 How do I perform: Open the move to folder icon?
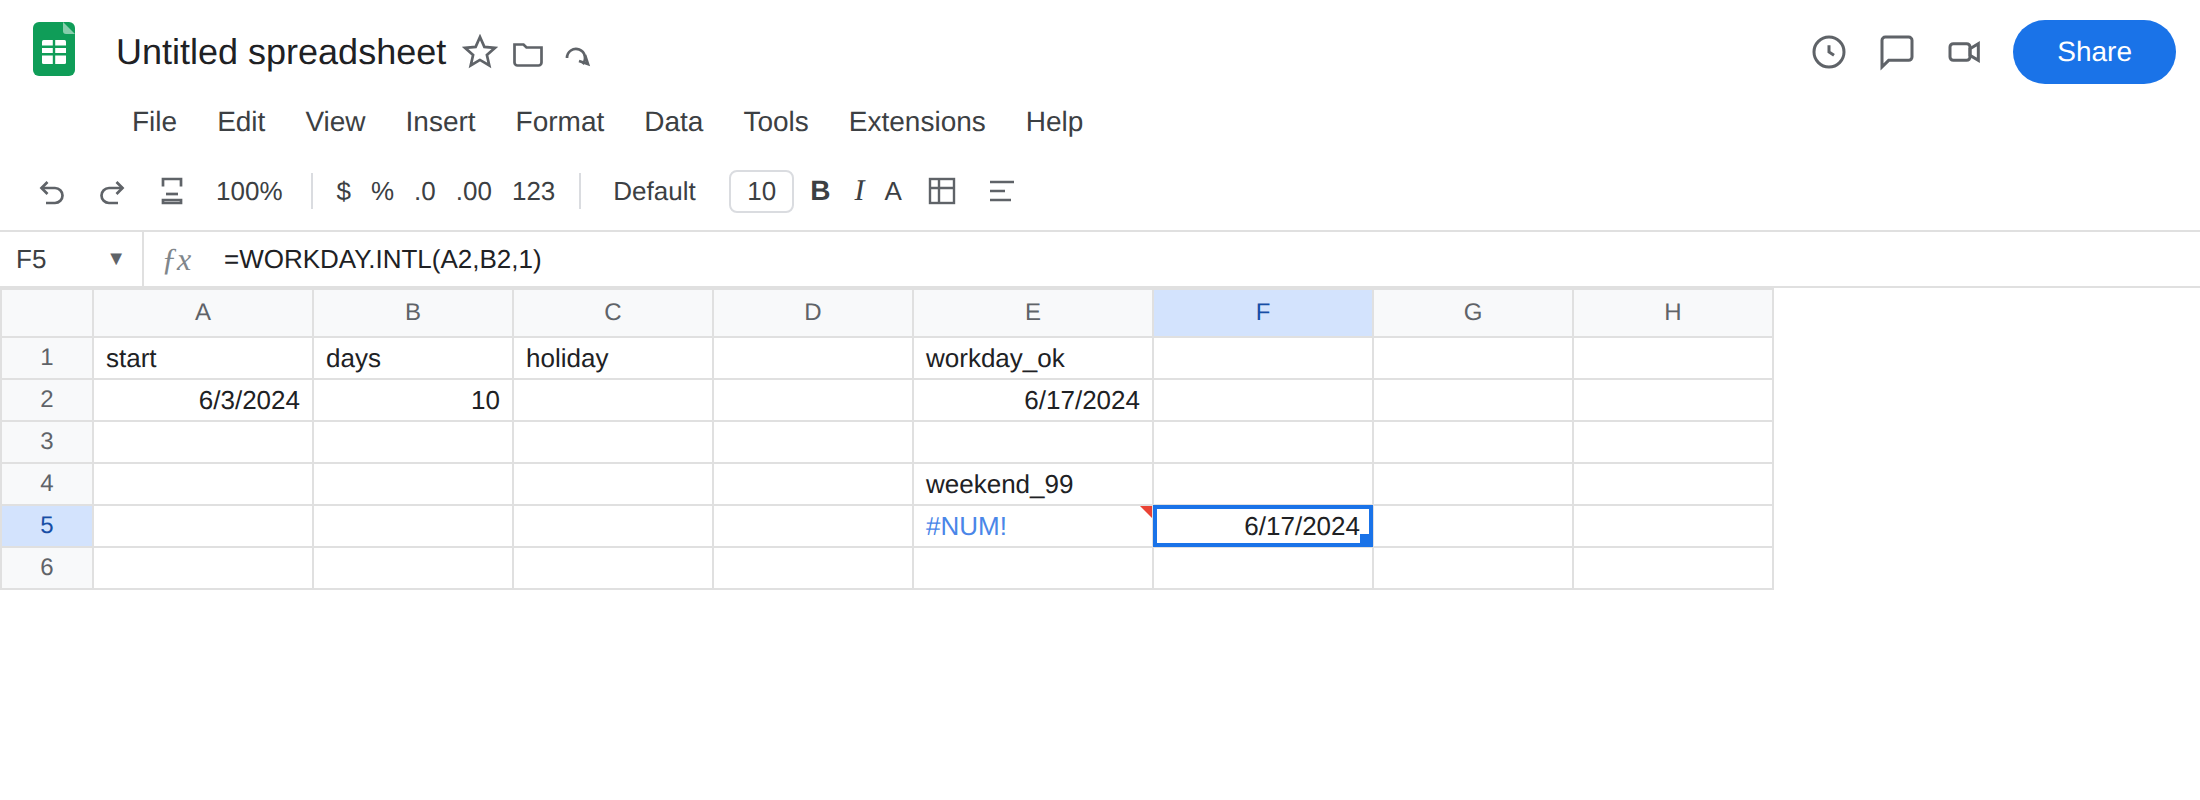tap(528, 54)
